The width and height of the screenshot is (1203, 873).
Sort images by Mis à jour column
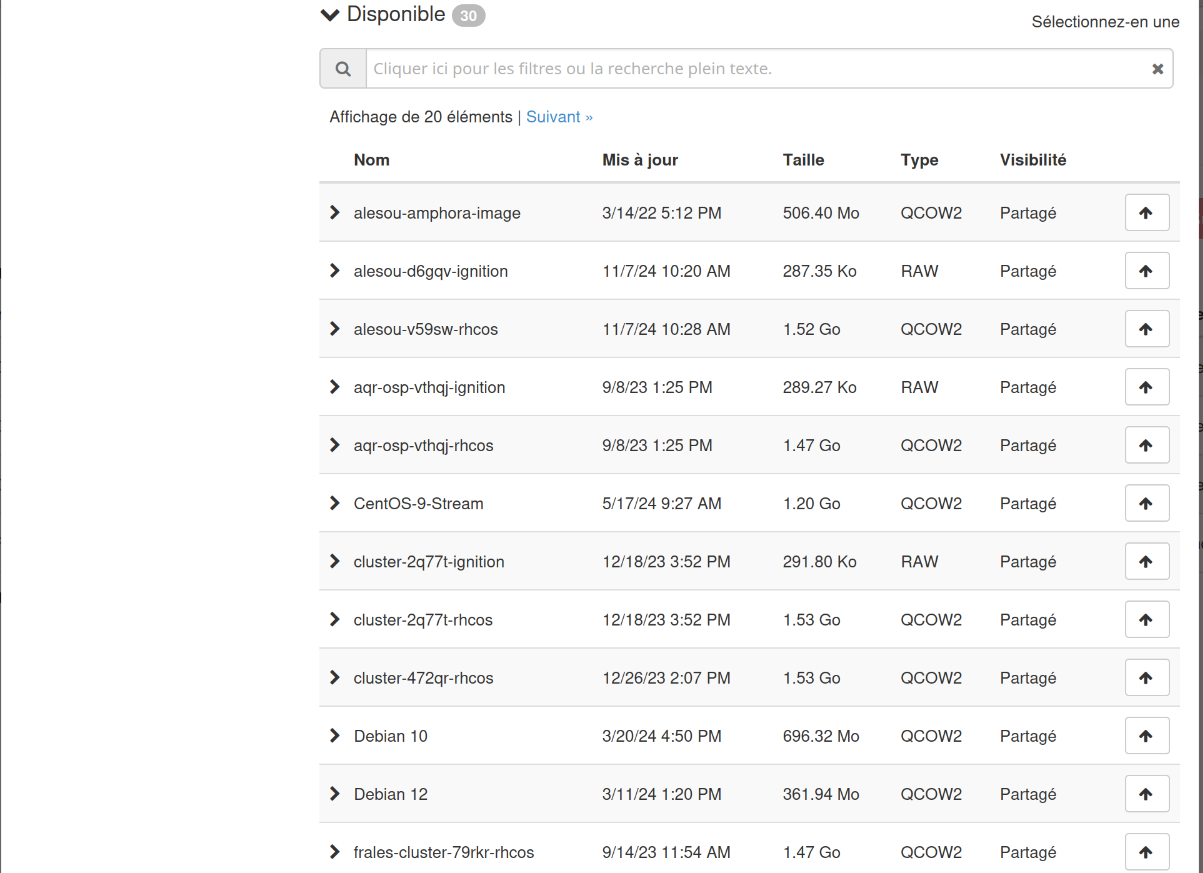click(x=640, y=160)
